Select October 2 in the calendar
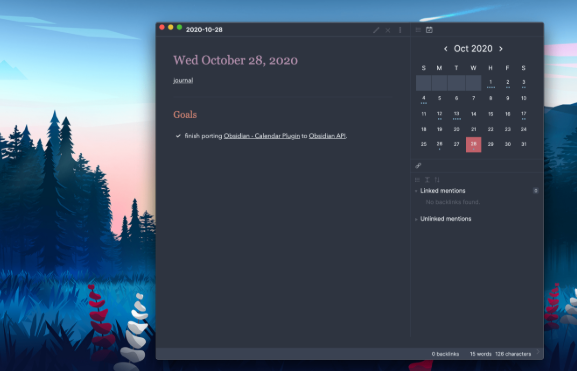Image resolution: width=577 pixels, height=371 pixels. pyautogui.click(x=507, y=83)
